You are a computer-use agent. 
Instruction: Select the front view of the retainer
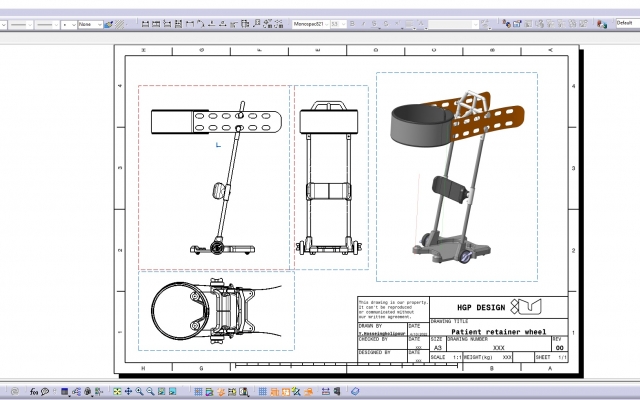[x=214, y=178]
